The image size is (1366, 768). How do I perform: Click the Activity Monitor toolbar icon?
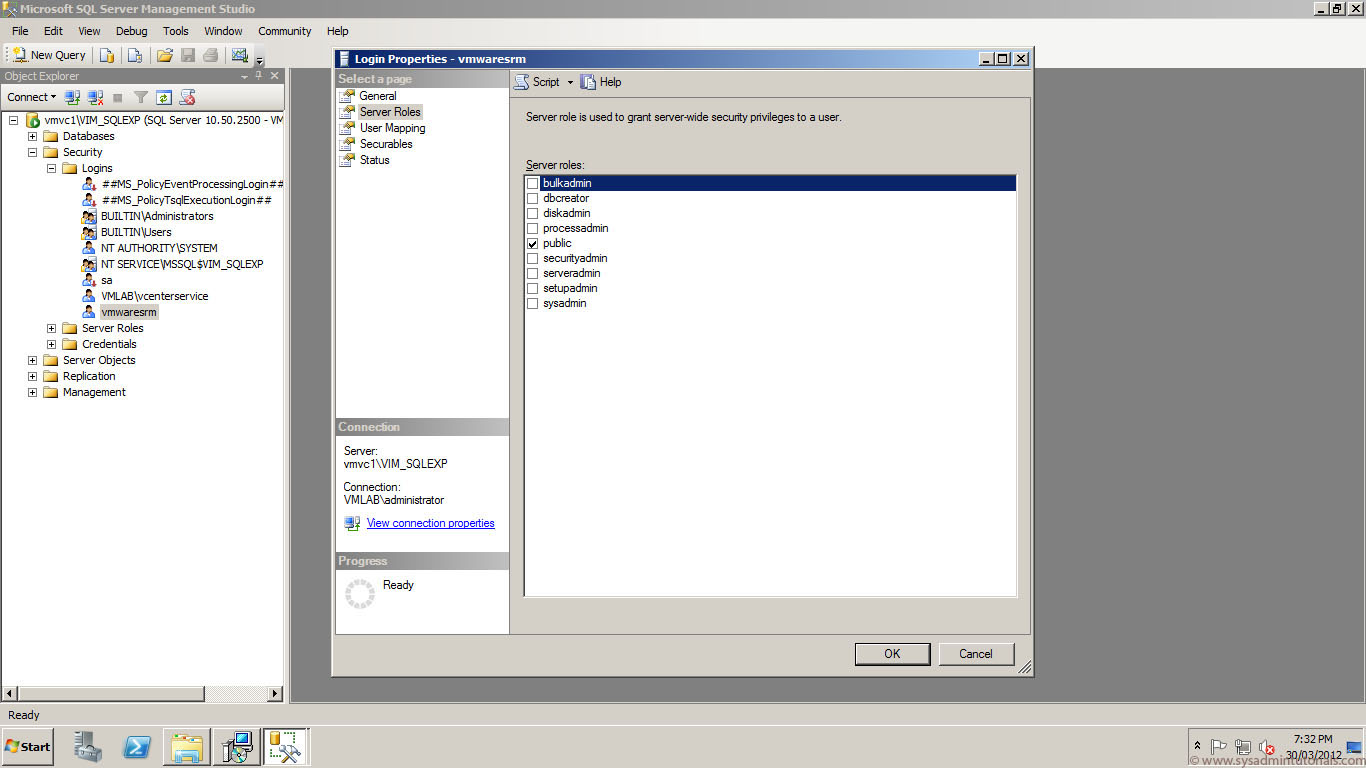coord(239,55)
